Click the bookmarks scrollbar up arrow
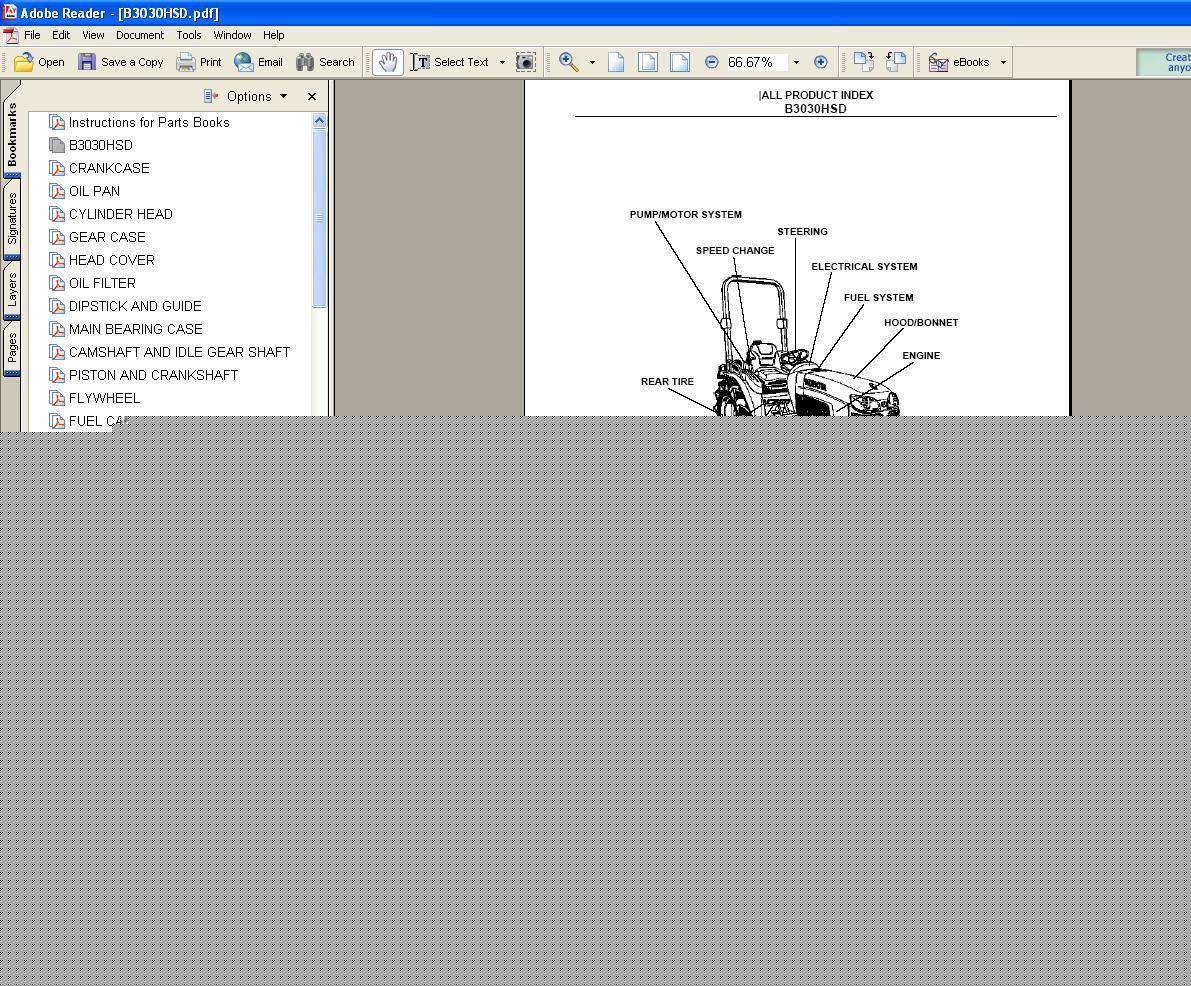This screenshot has width=1191, height=986. click(319, 120)
